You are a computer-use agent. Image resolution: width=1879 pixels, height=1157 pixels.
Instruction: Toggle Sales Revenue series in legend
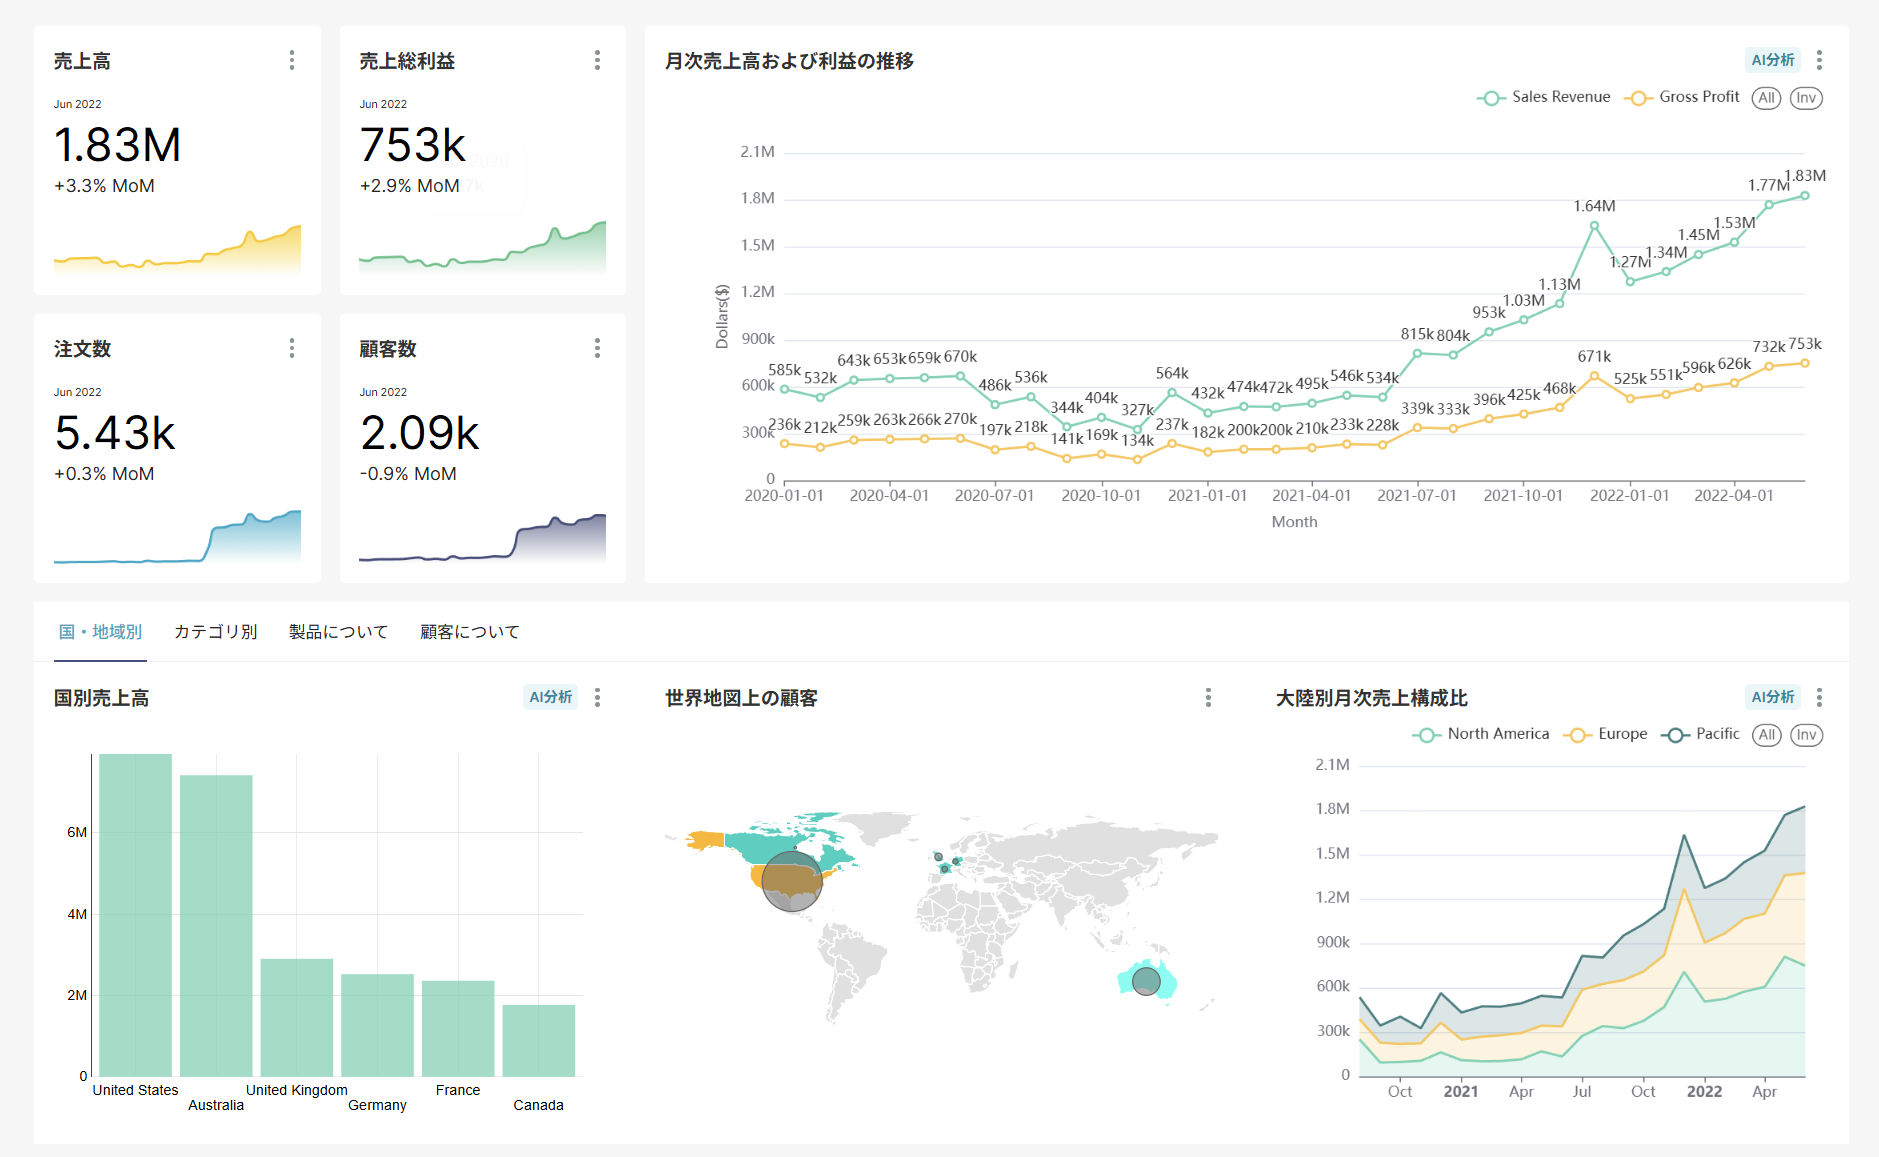[1545, 98]
